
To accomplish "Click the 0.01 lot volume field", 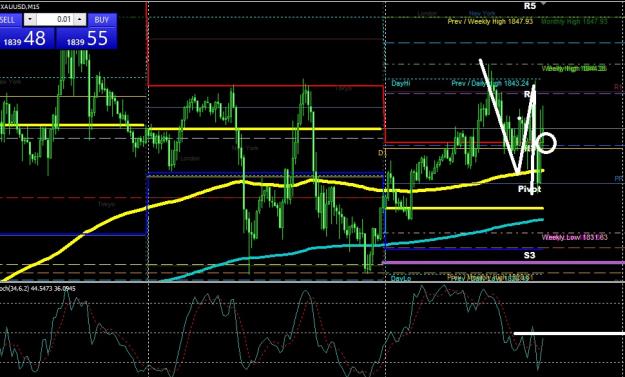I will pyautogui.click(x=55, y=20).
